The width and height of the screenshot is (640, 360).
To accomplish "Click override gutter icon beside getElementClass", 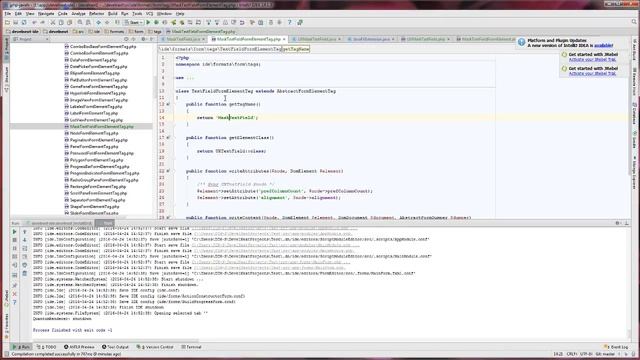I will (168, 138).
